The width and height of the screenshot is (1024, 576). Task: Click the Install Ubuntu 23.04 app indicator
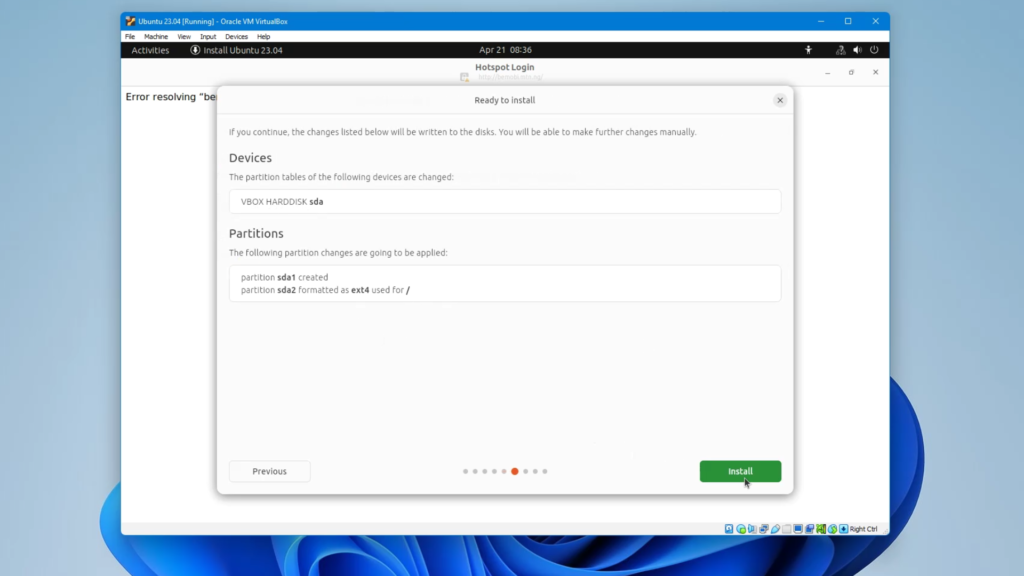click(x=236, y=50)
